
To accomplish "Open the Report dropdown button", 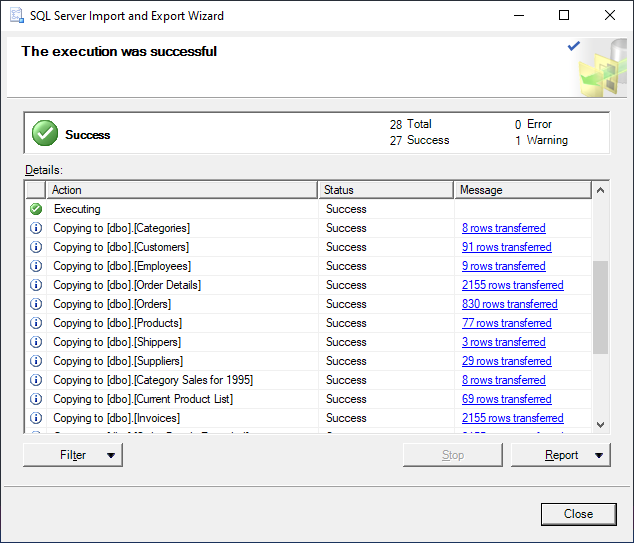I will 561,455.
